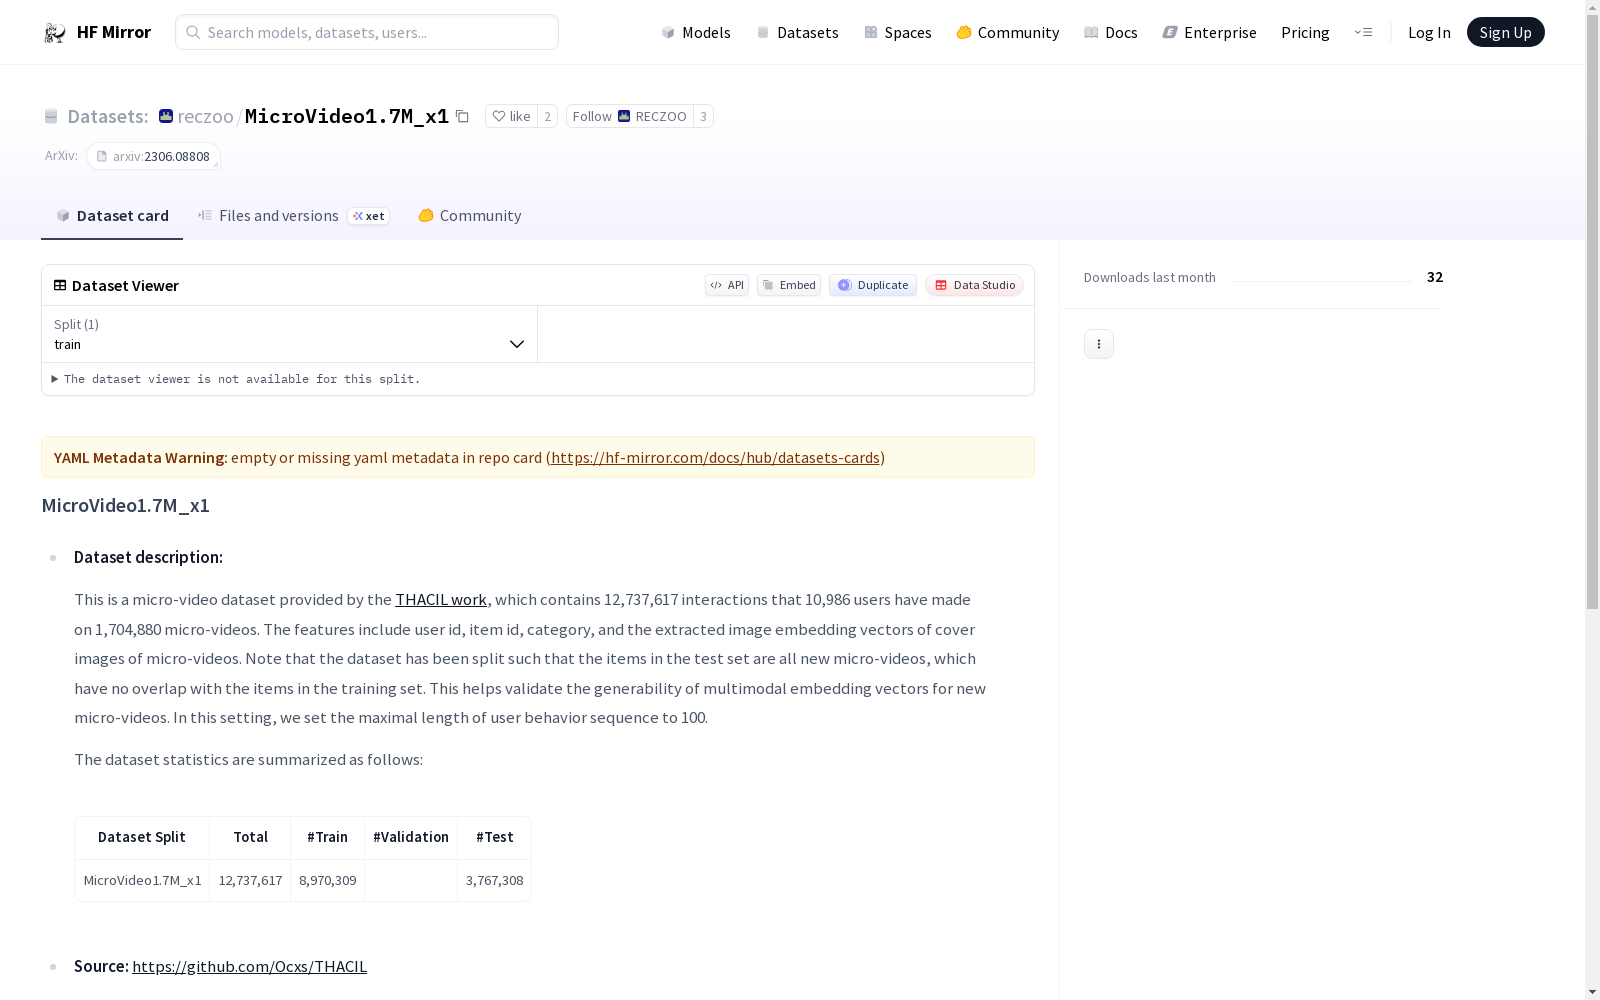Click the Downloads last month count 32

[1435, 277]
